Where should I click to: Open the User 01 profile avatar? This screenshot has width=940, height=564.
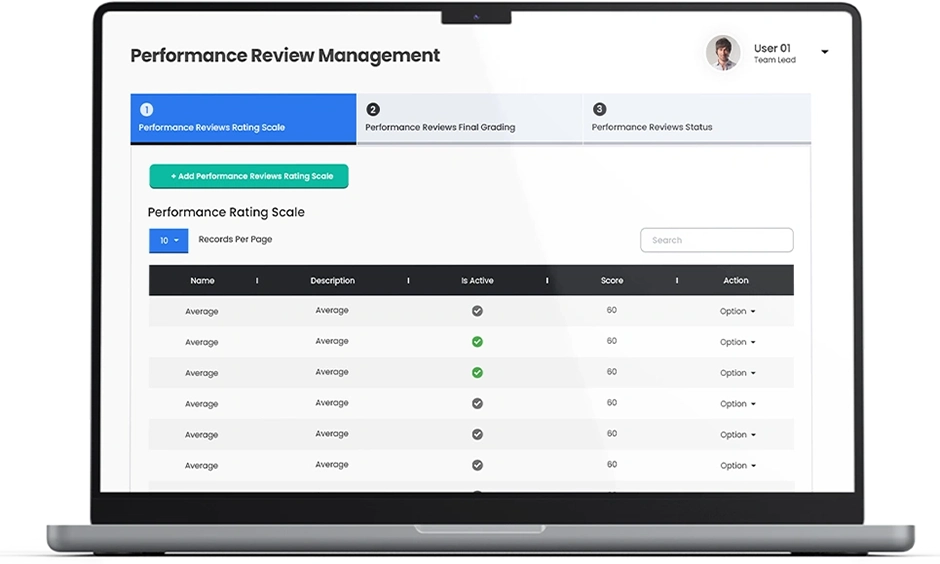[x=723, y=53]
